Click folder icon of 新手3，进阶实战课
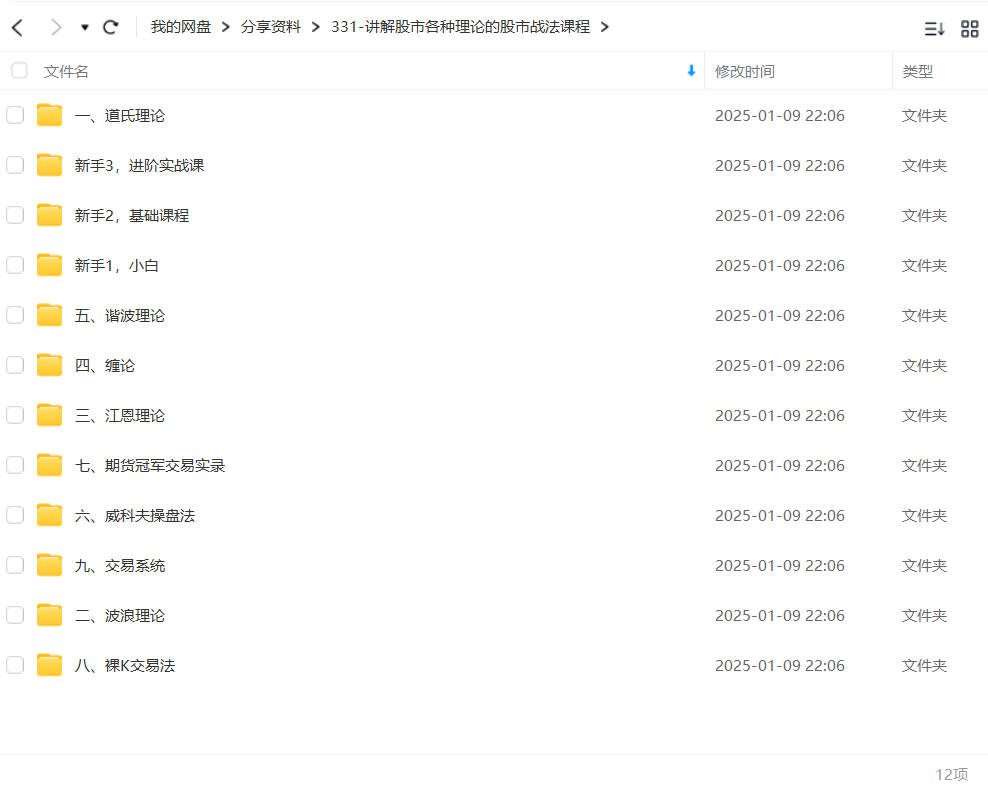Image resolution: width=988 pixels, height=790 pixels. 49,165
